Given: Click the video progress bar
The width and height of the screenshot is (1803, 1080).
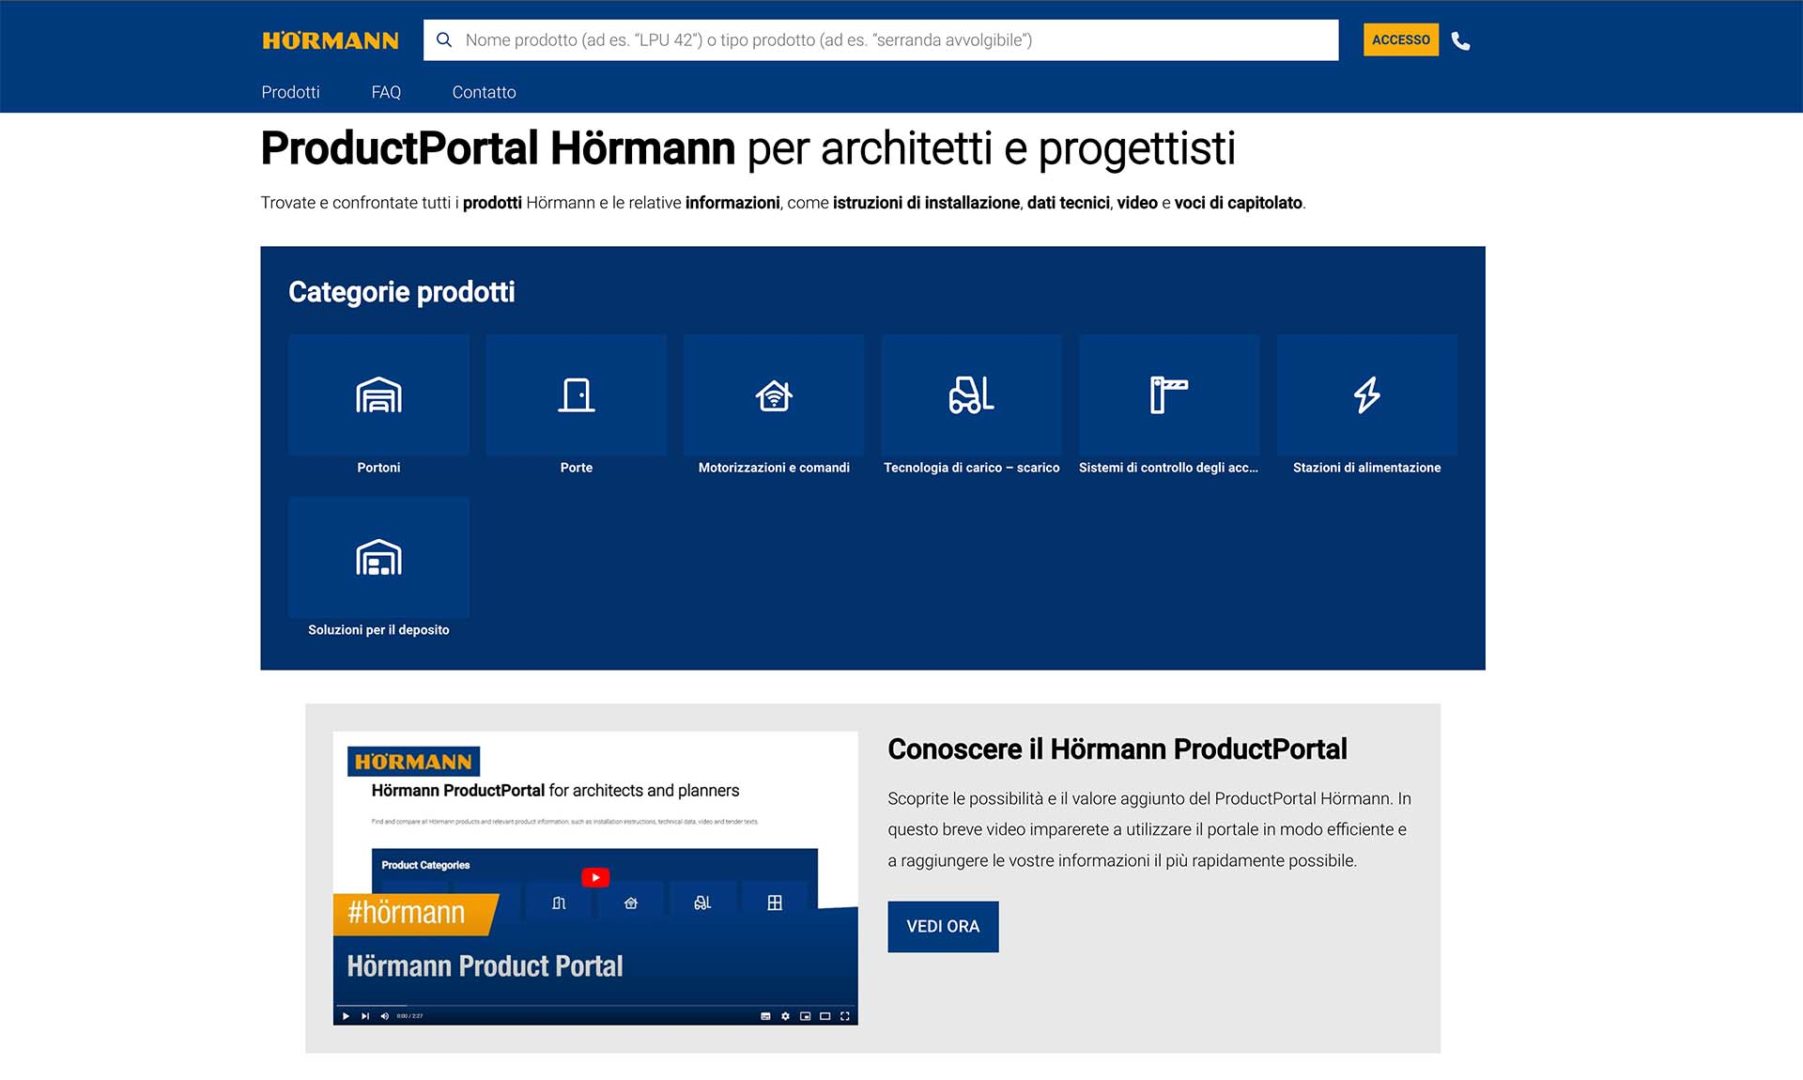Looking at the screenshot, I should click(595, 1005).
